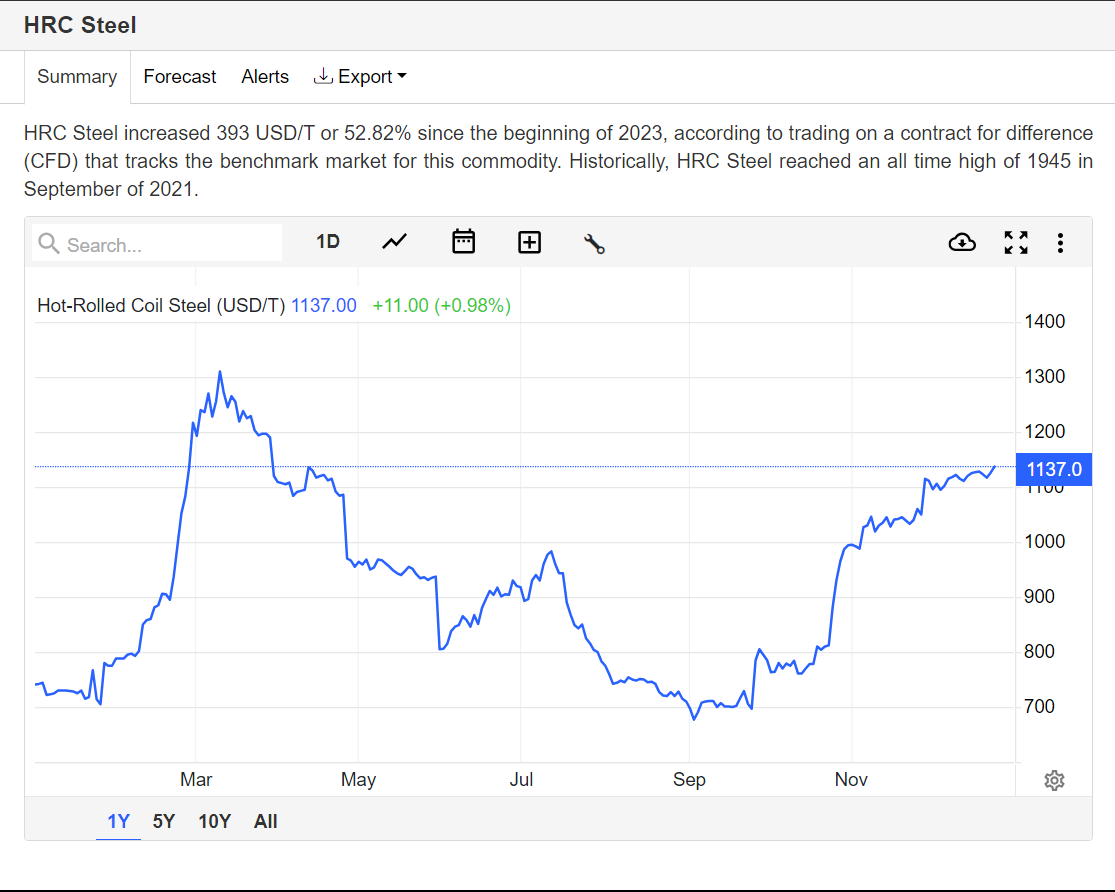Switch to the 10Y time range
Image resolution: width=1115 pixels, height=892 pixels.
click(214, 822)
